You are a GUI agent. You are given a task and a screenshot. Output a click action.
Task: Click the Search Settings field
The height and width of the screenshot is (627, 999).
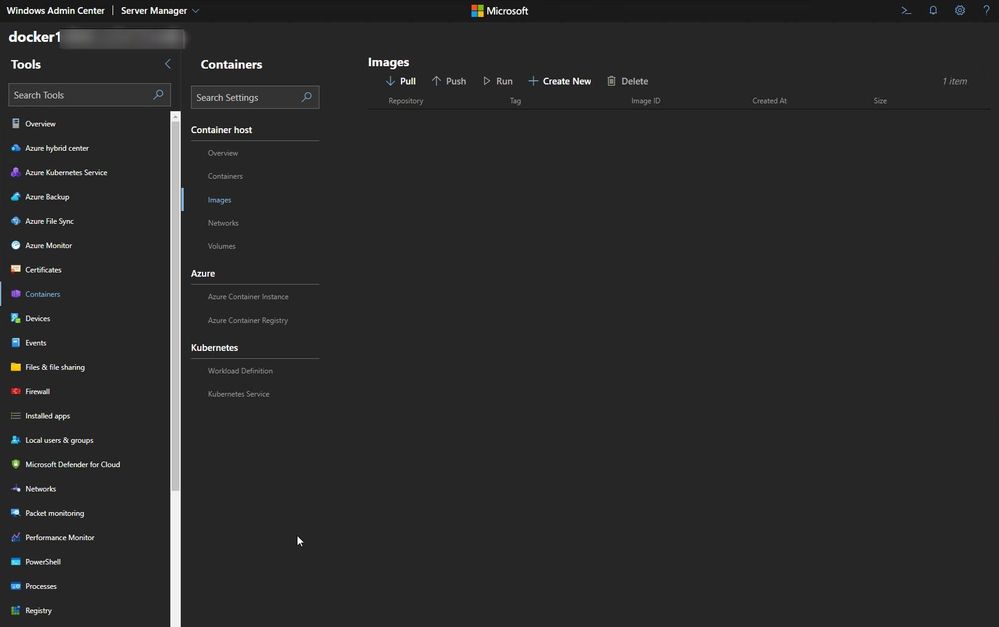[255, 97]
